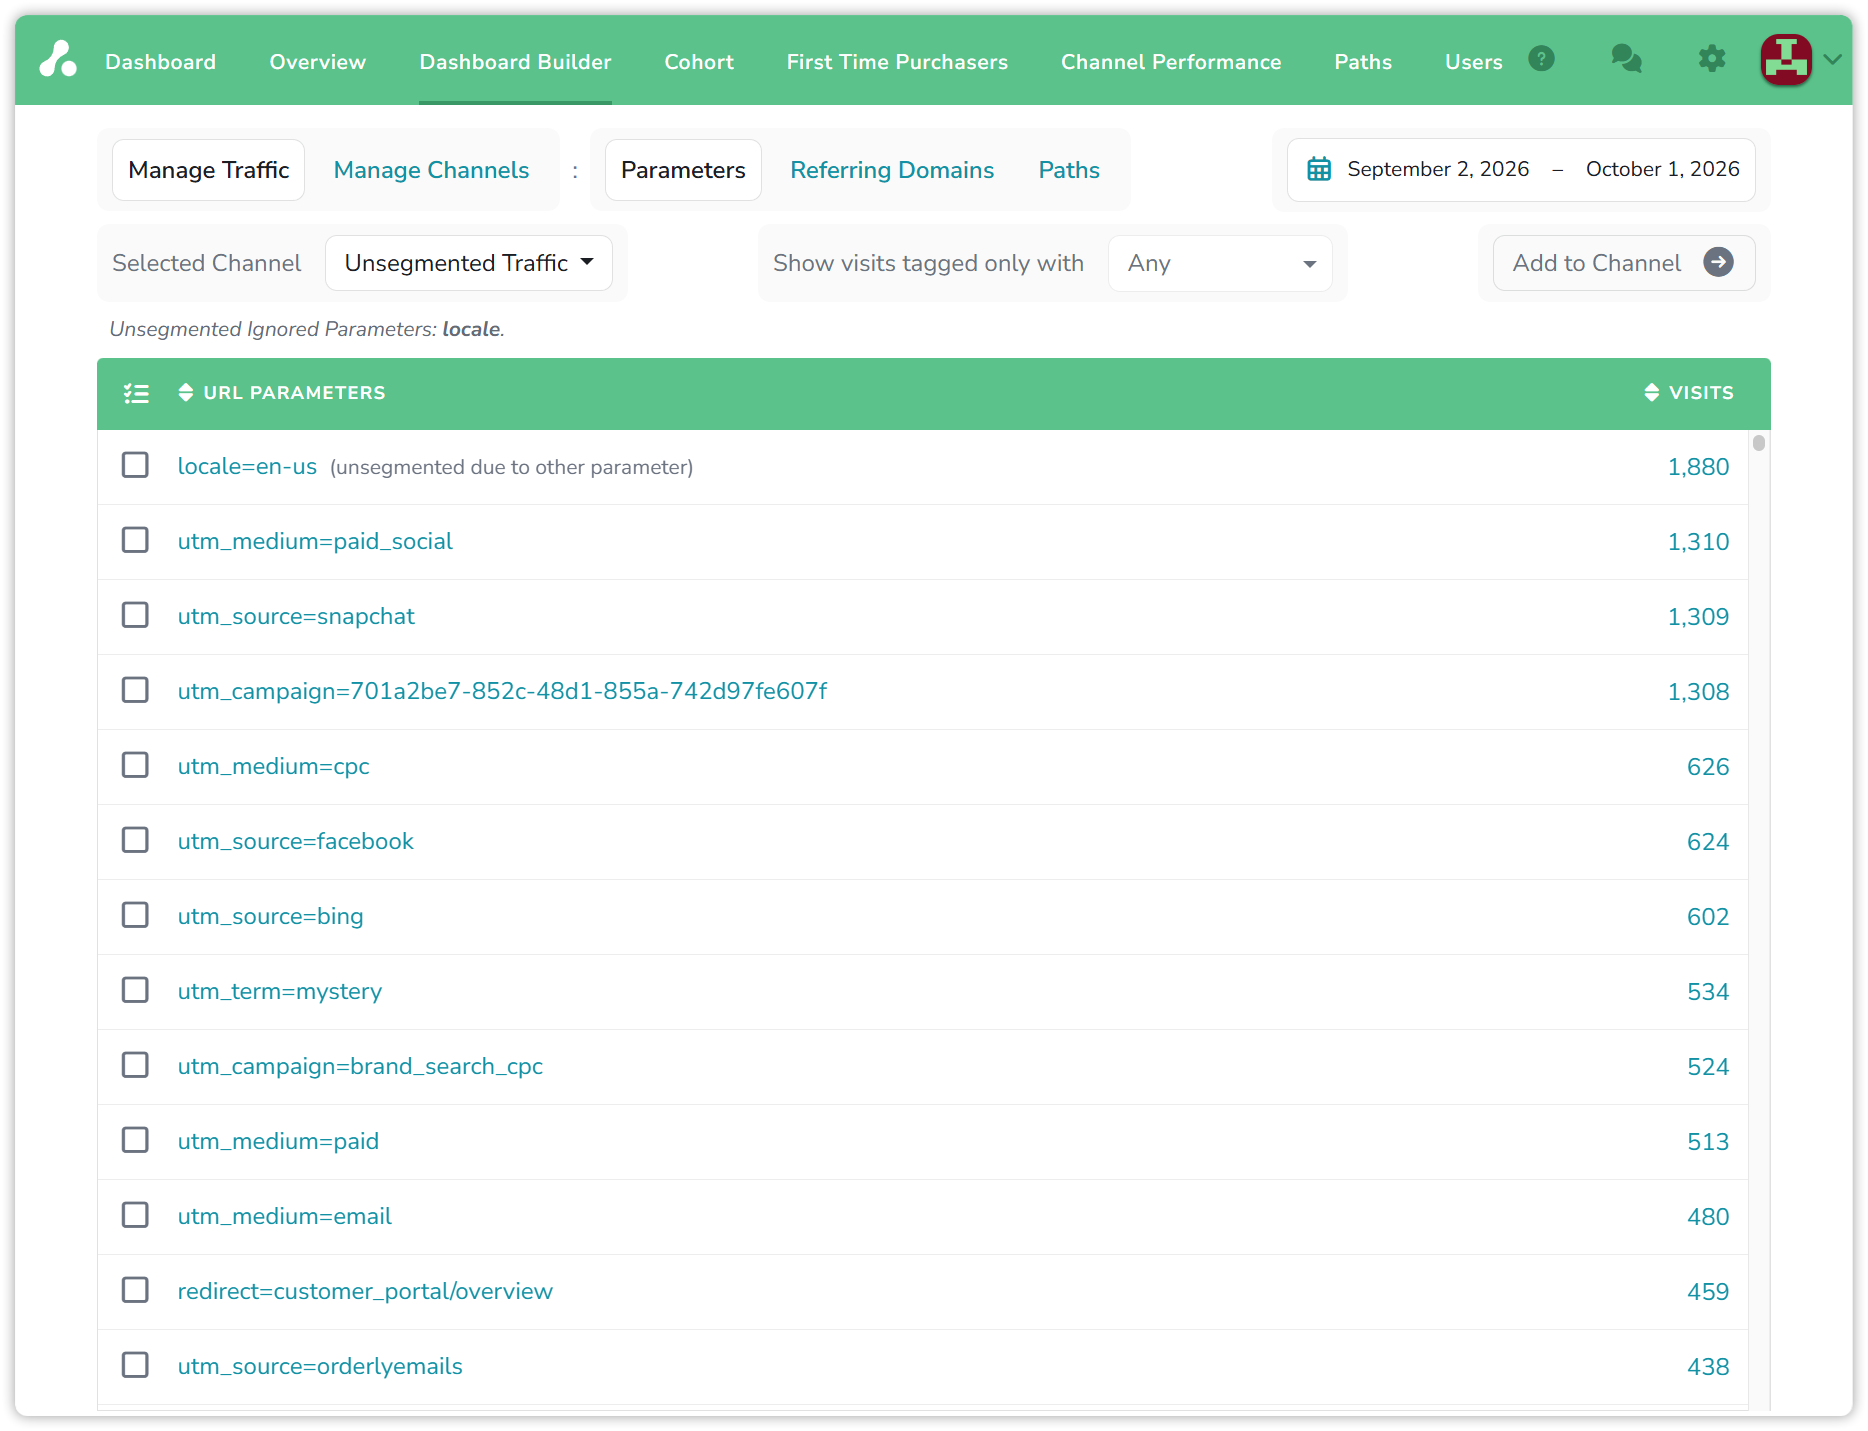This screenshot has height=1431, width=1868.
Task: Check the utm_campaign=brand_search_cpc checkbox
Action: [135, 1065]
